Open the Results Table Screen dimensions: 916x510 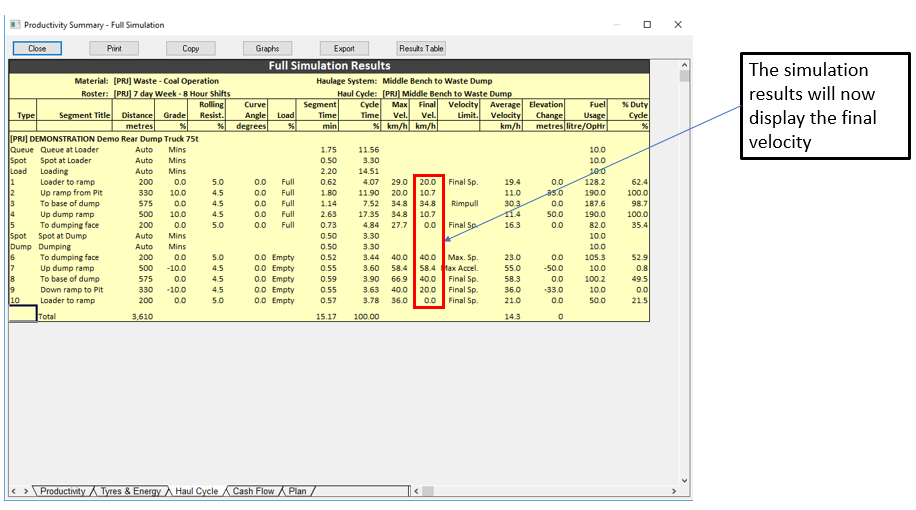pyautogui.click(x=421, y=48)
